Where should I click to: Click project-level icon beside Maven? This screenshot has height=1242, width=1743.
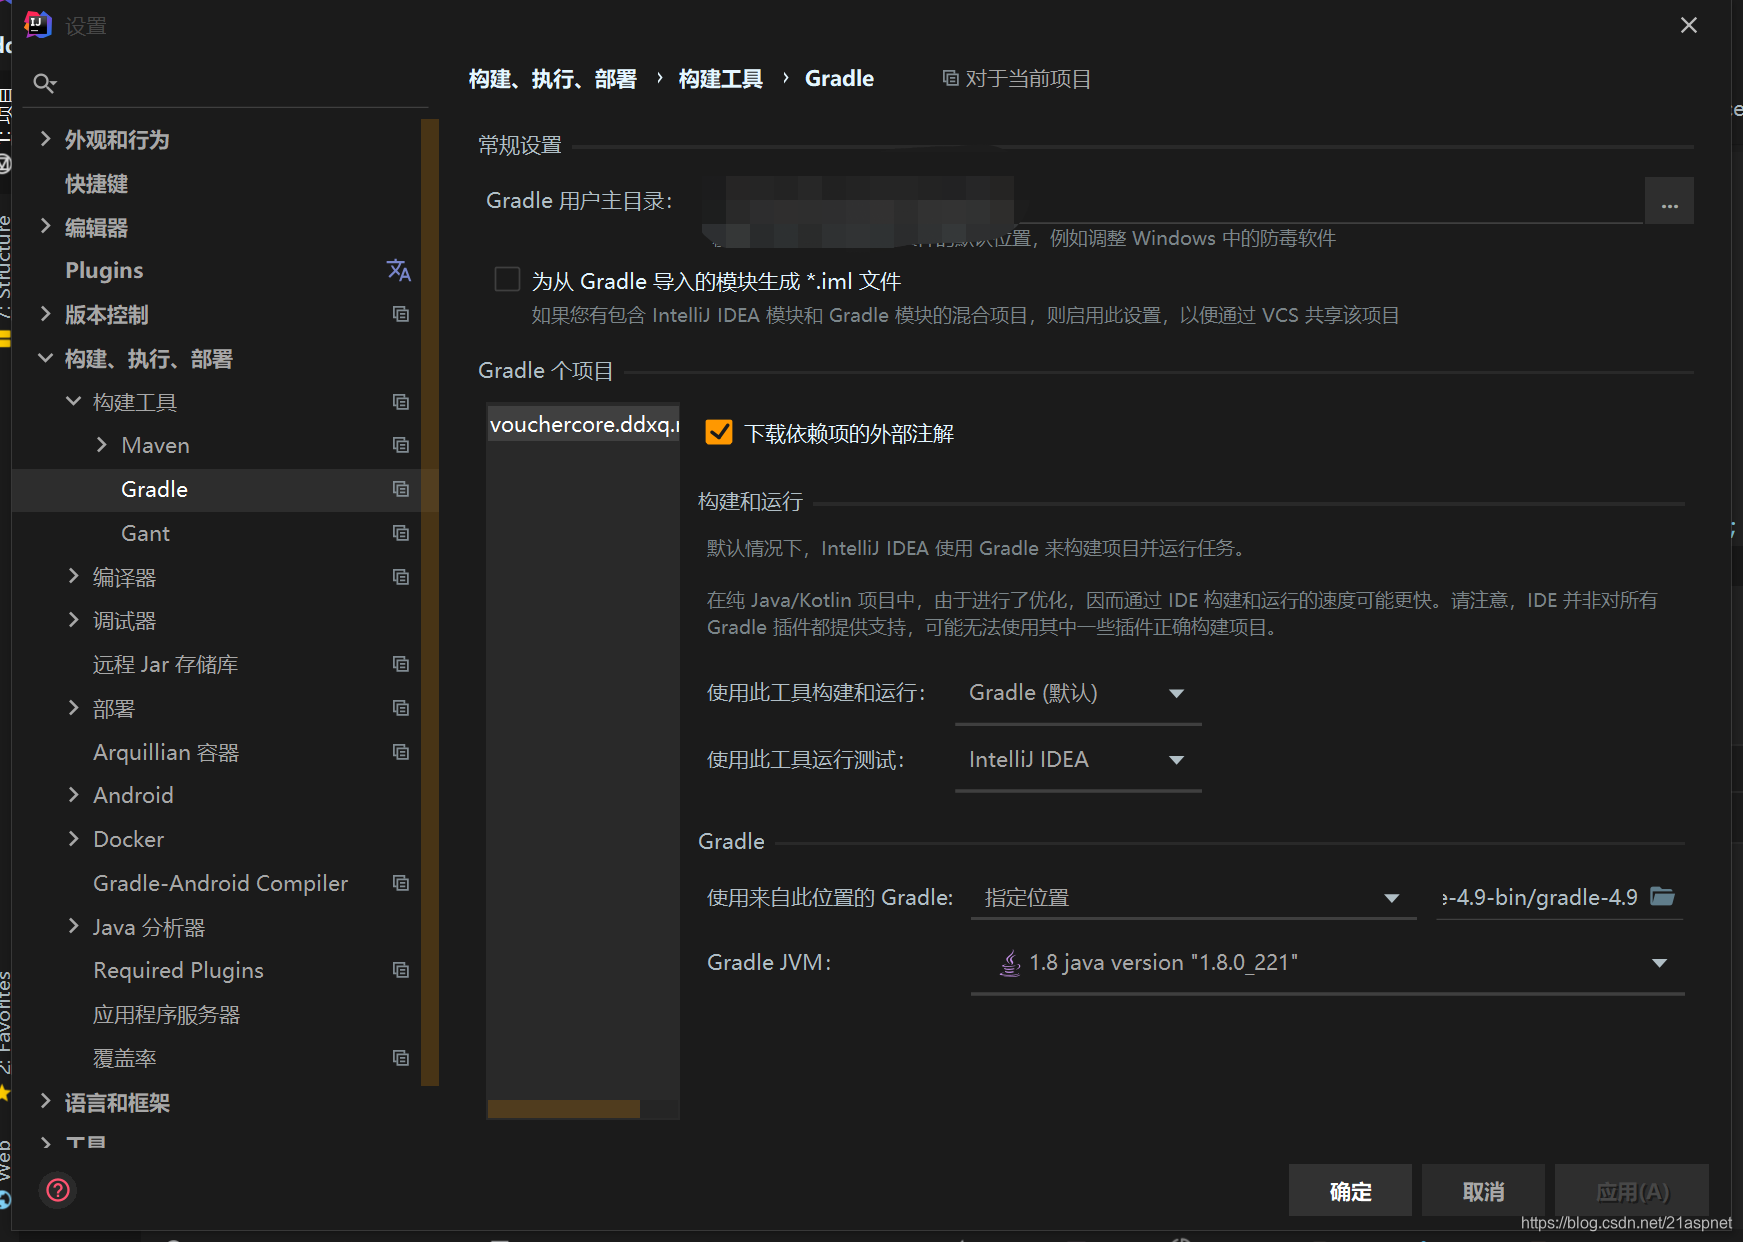401,445
